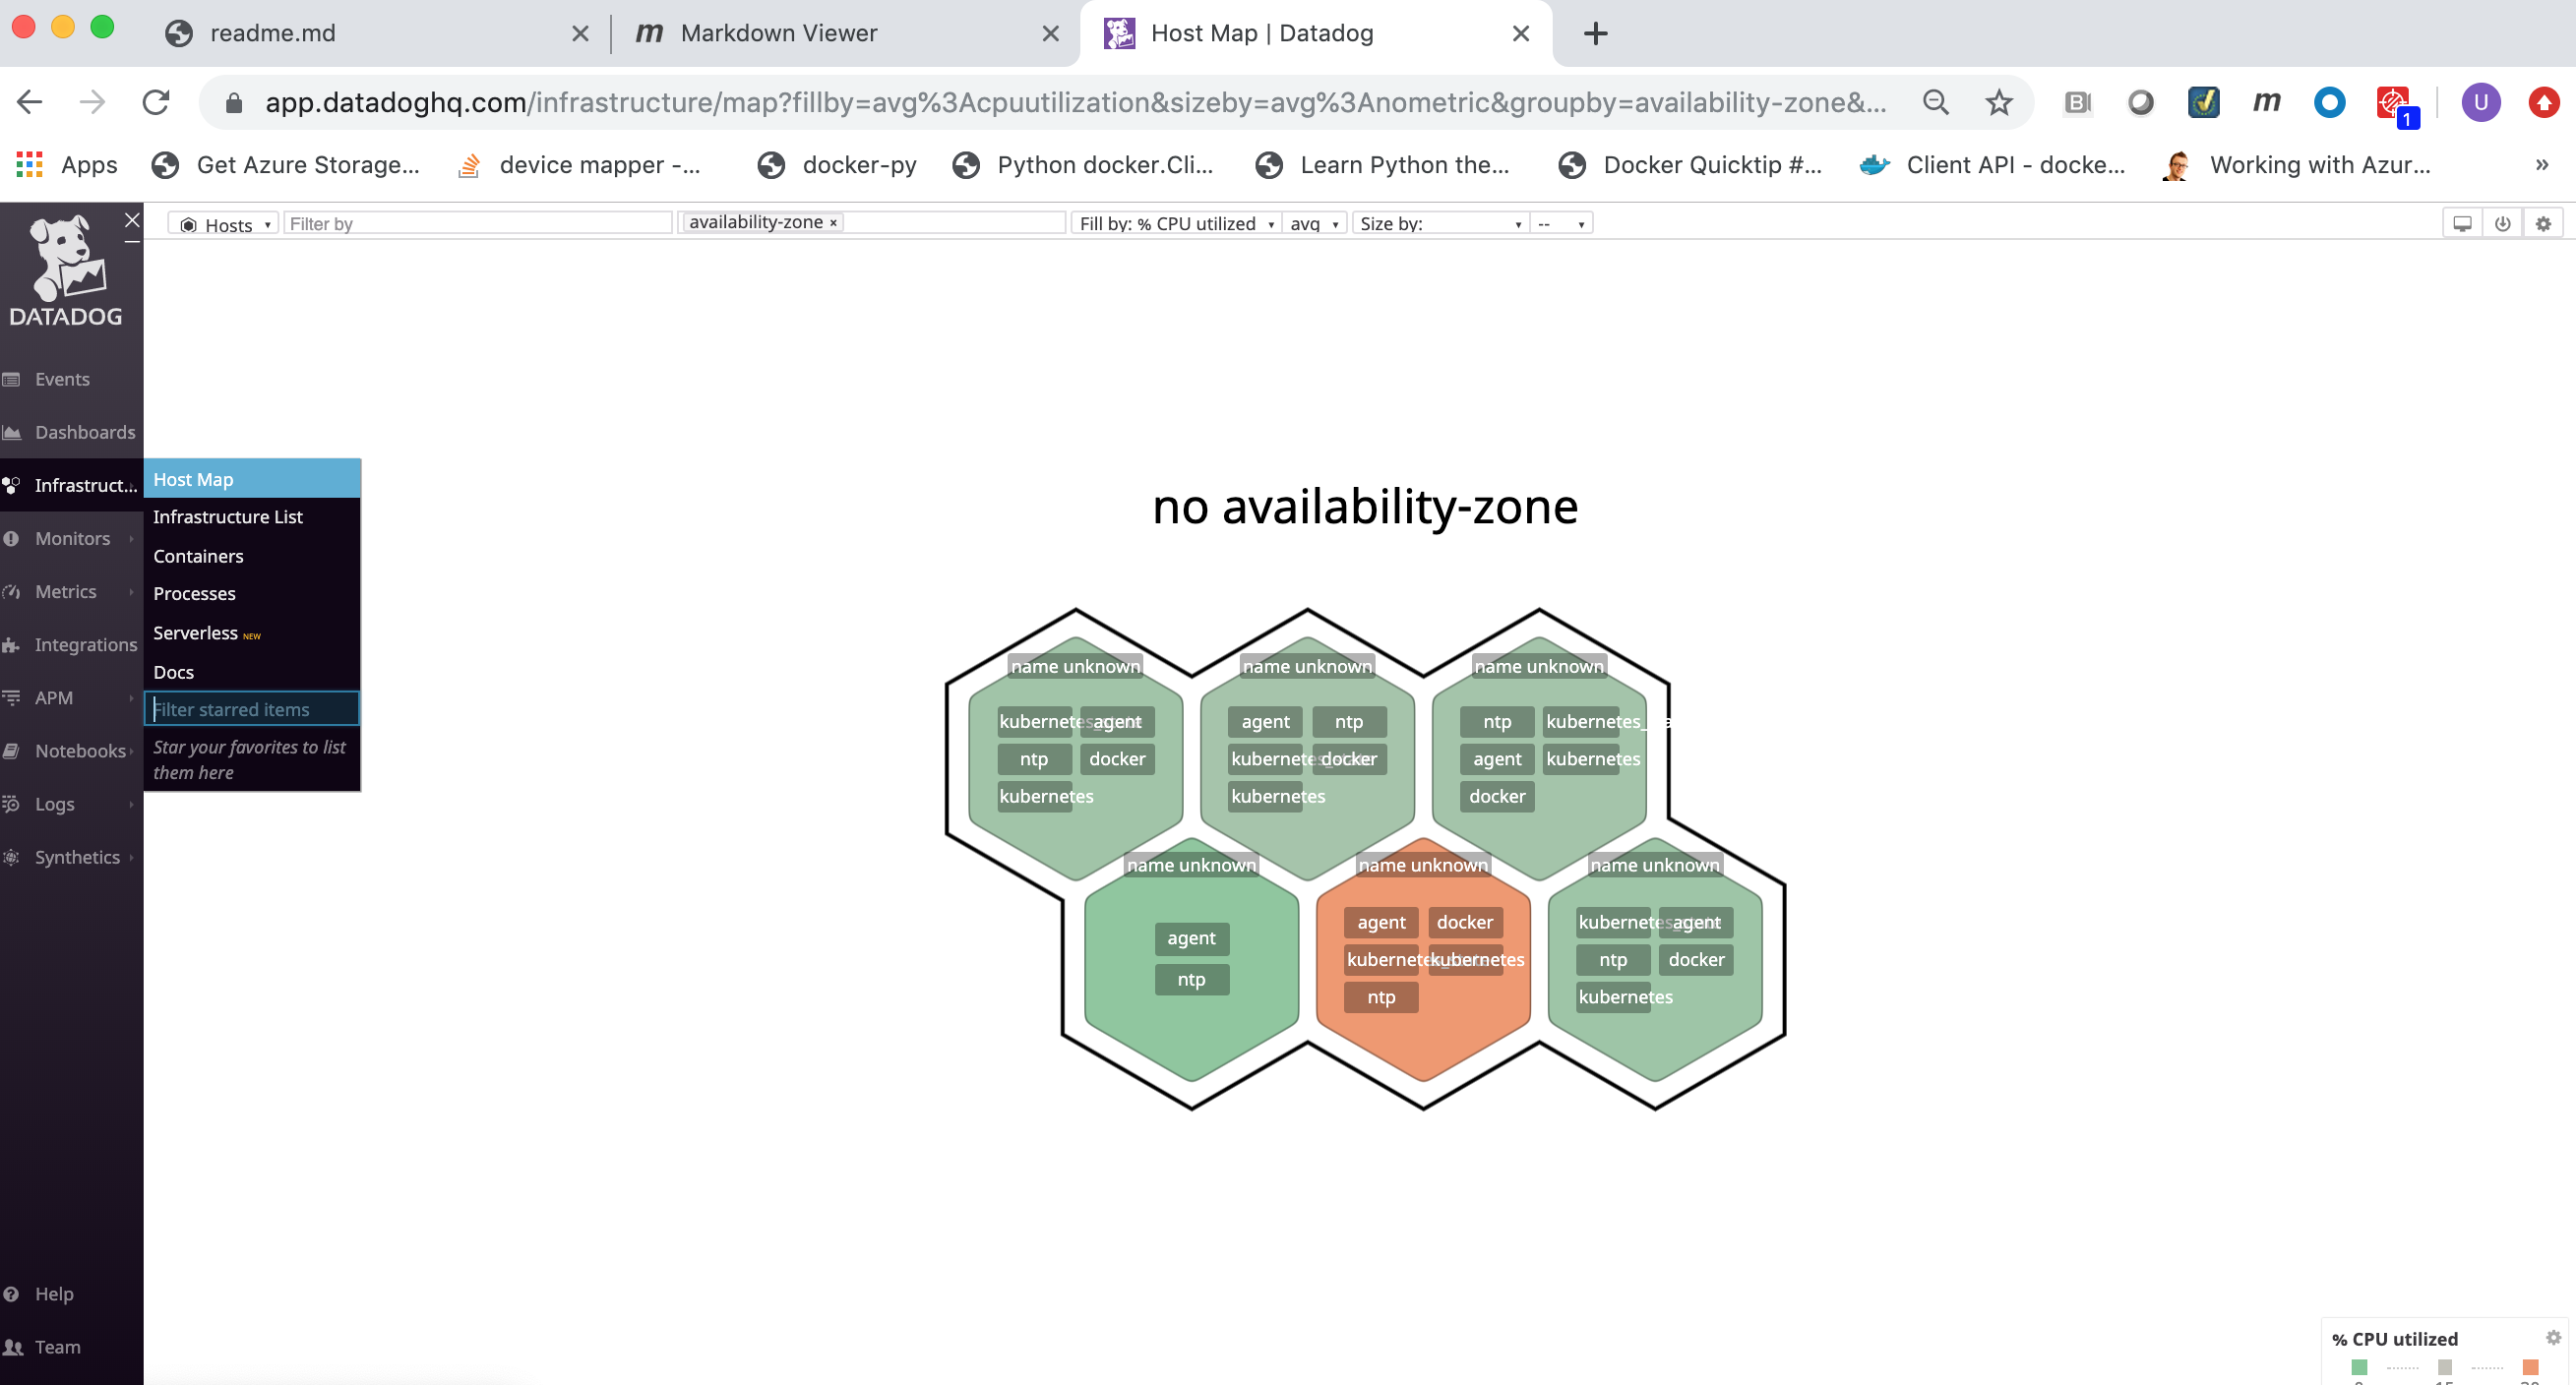Focus the Filter starred items field
Screen dimensions: 2576x1385
252,708
